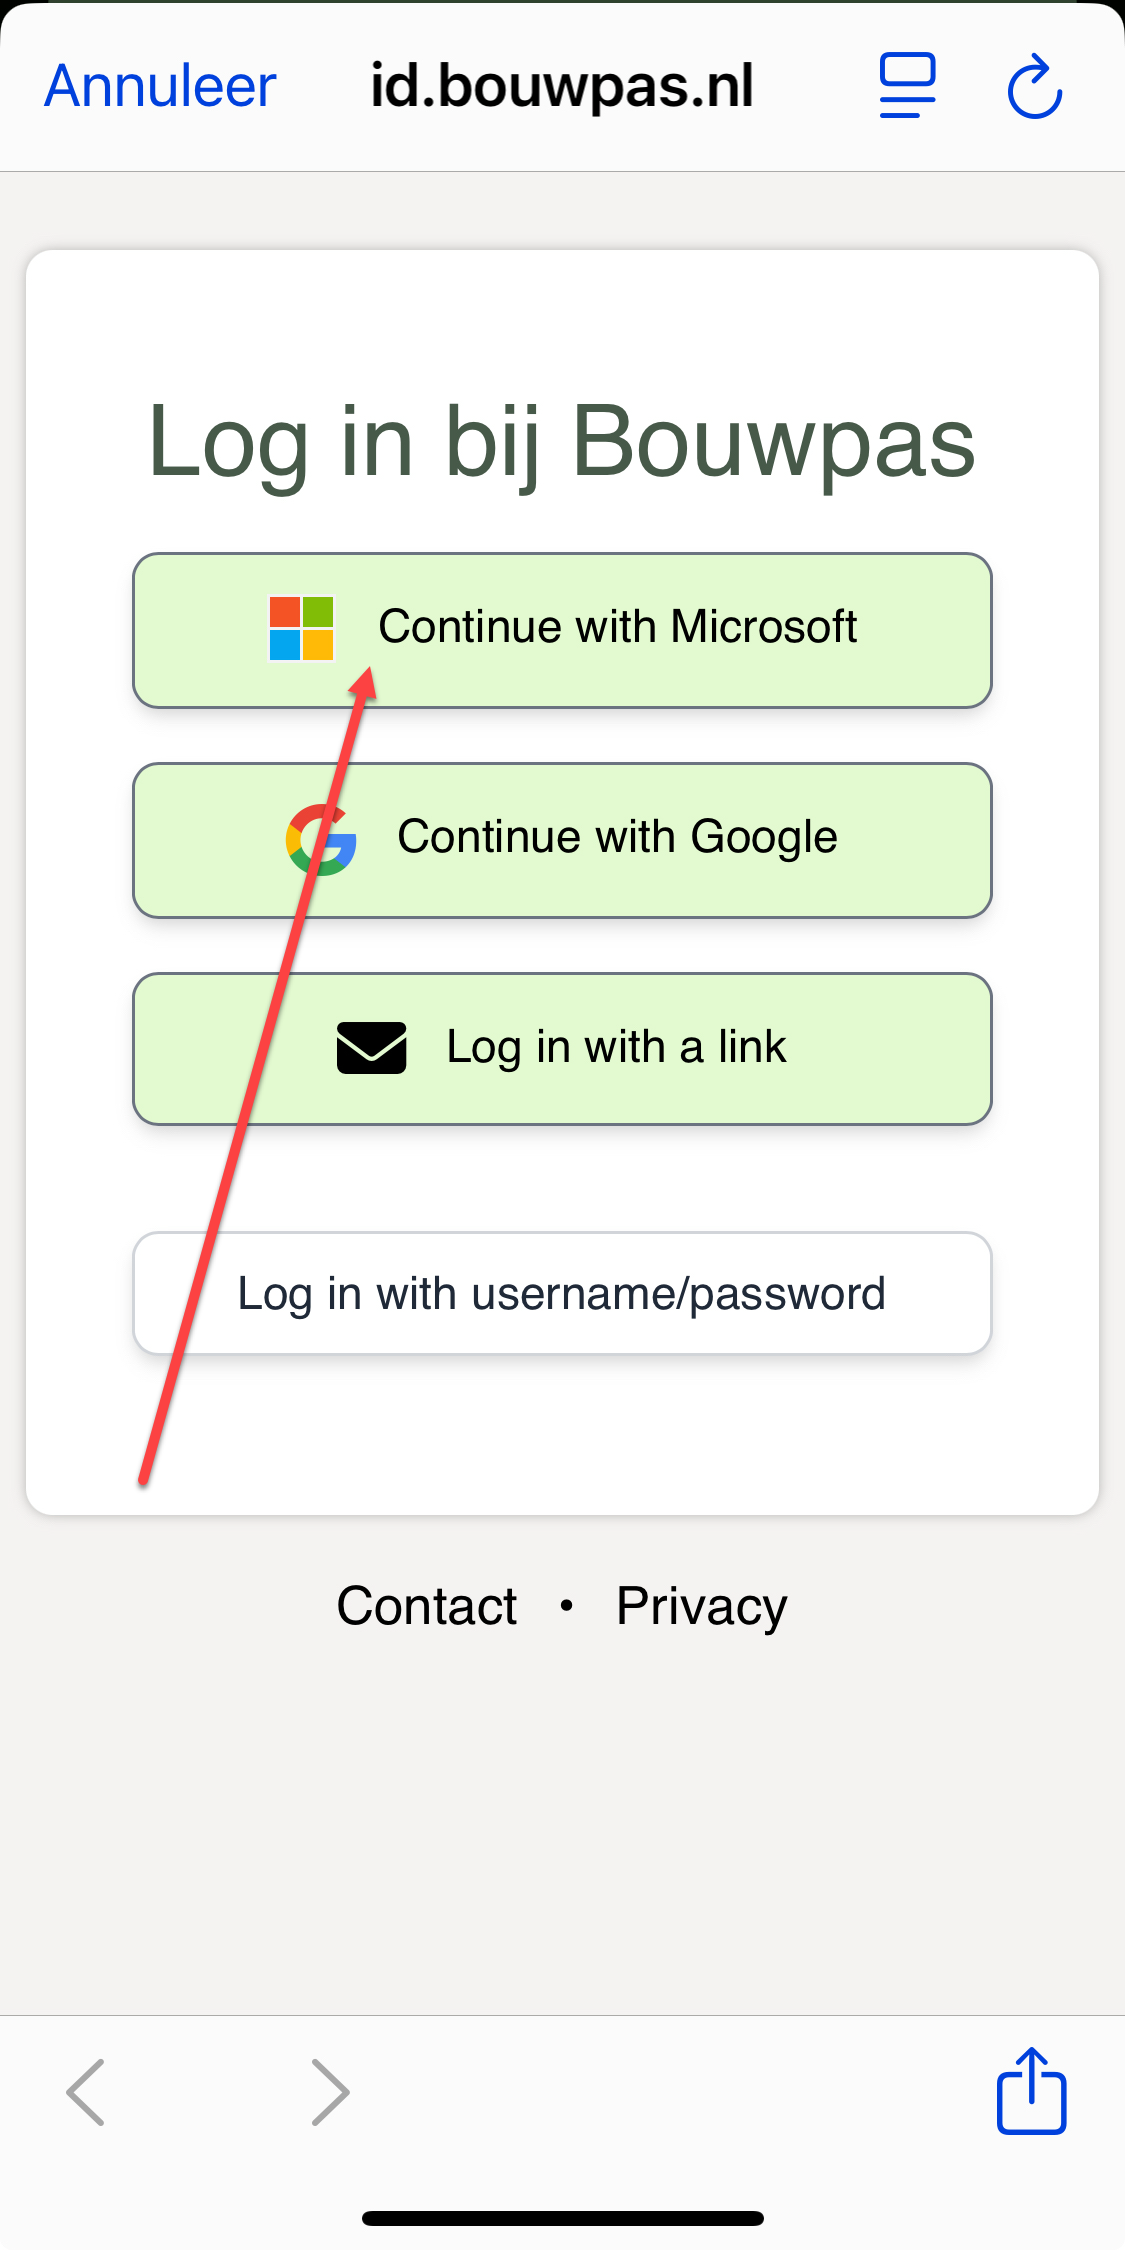Tap the black envelope mail icon

371,1048
